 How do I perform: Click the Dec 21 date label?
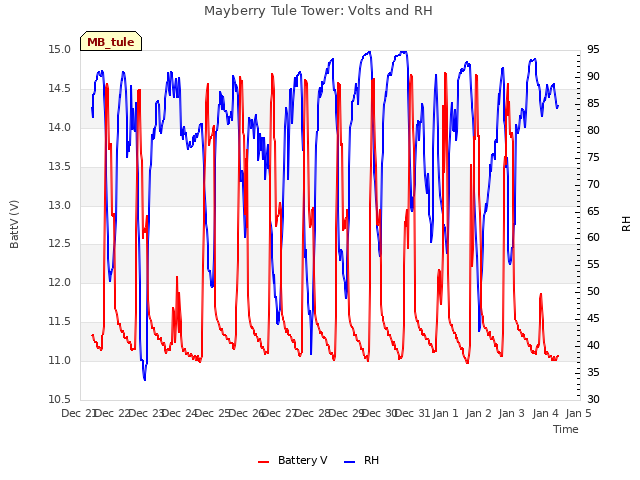(x=79, y=413)
